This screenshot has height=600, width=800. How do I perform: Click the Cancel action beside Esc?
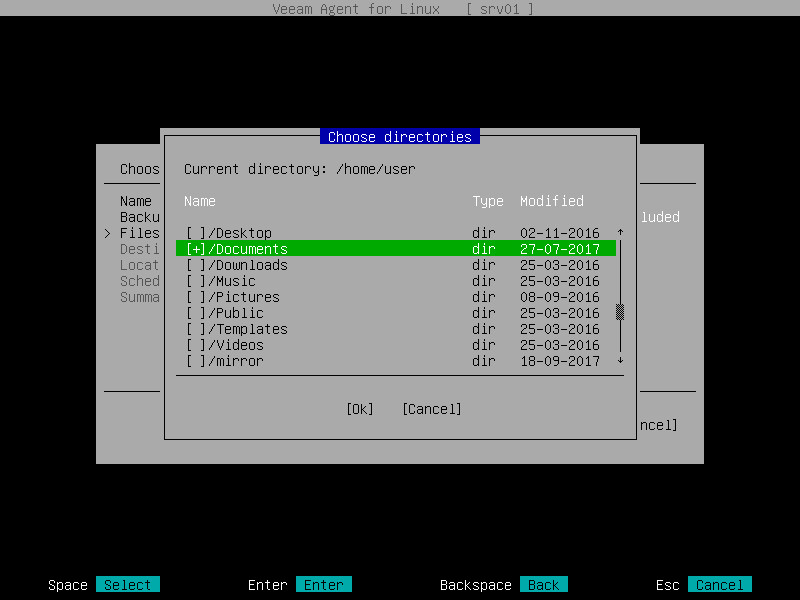720,584
